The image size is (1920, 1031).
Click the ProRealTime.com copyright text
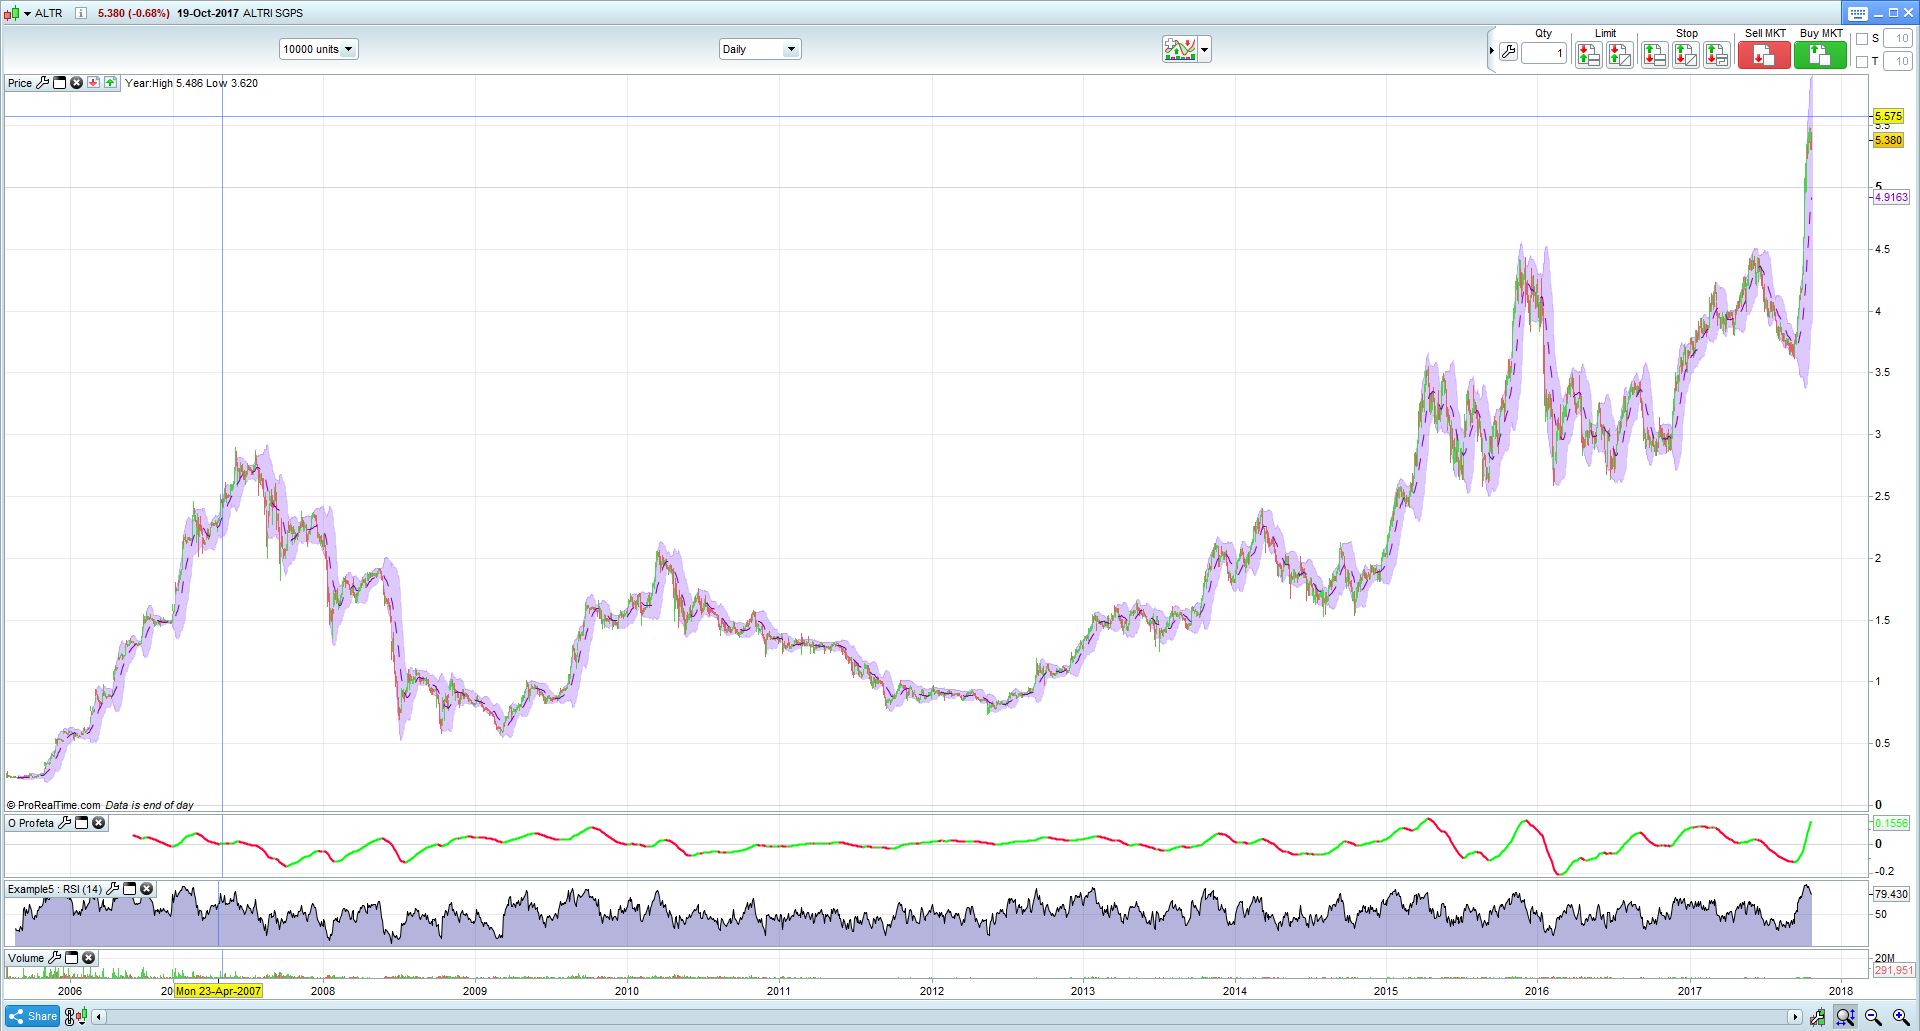point(53,805)
